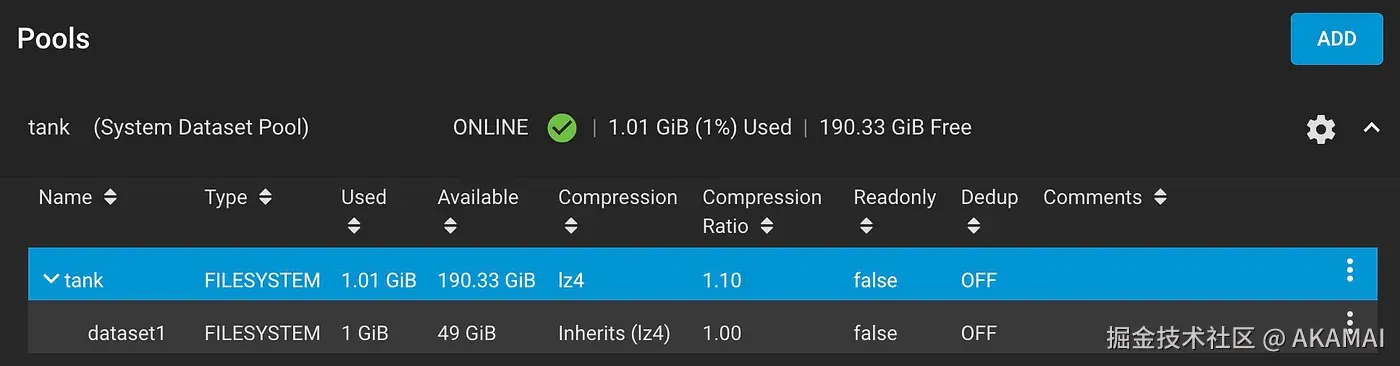Sort by the Comments column arrows
Screen dimensions: 1400x366
click(1160, 198)
